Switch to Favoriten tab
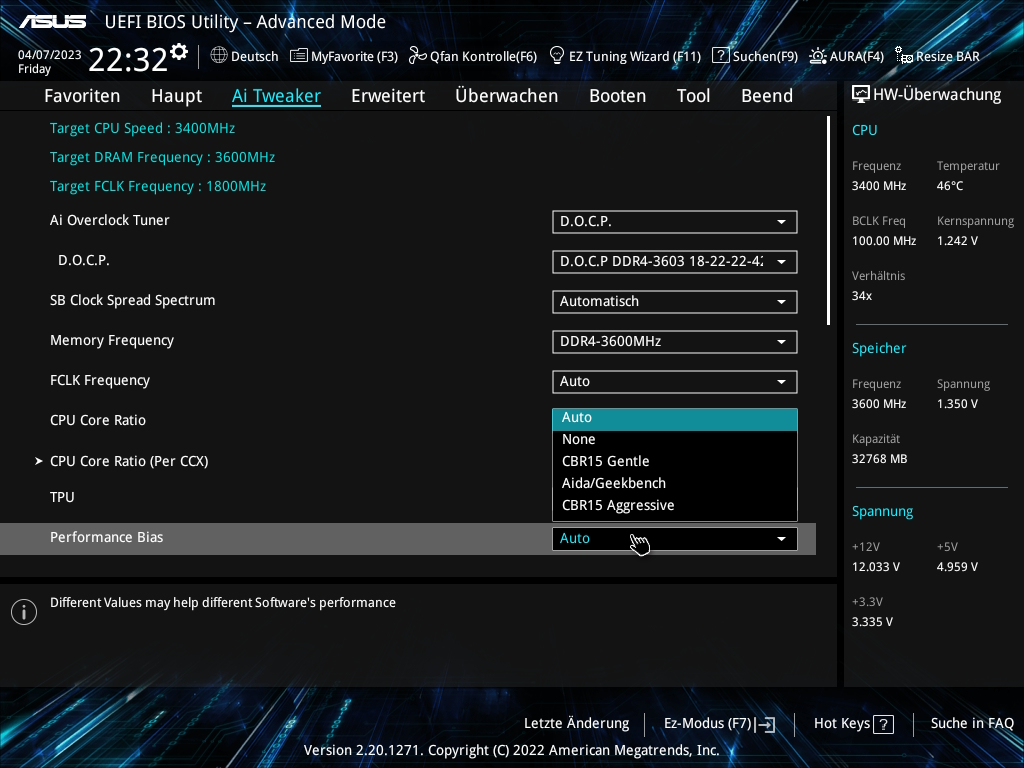 click(82, 96)
